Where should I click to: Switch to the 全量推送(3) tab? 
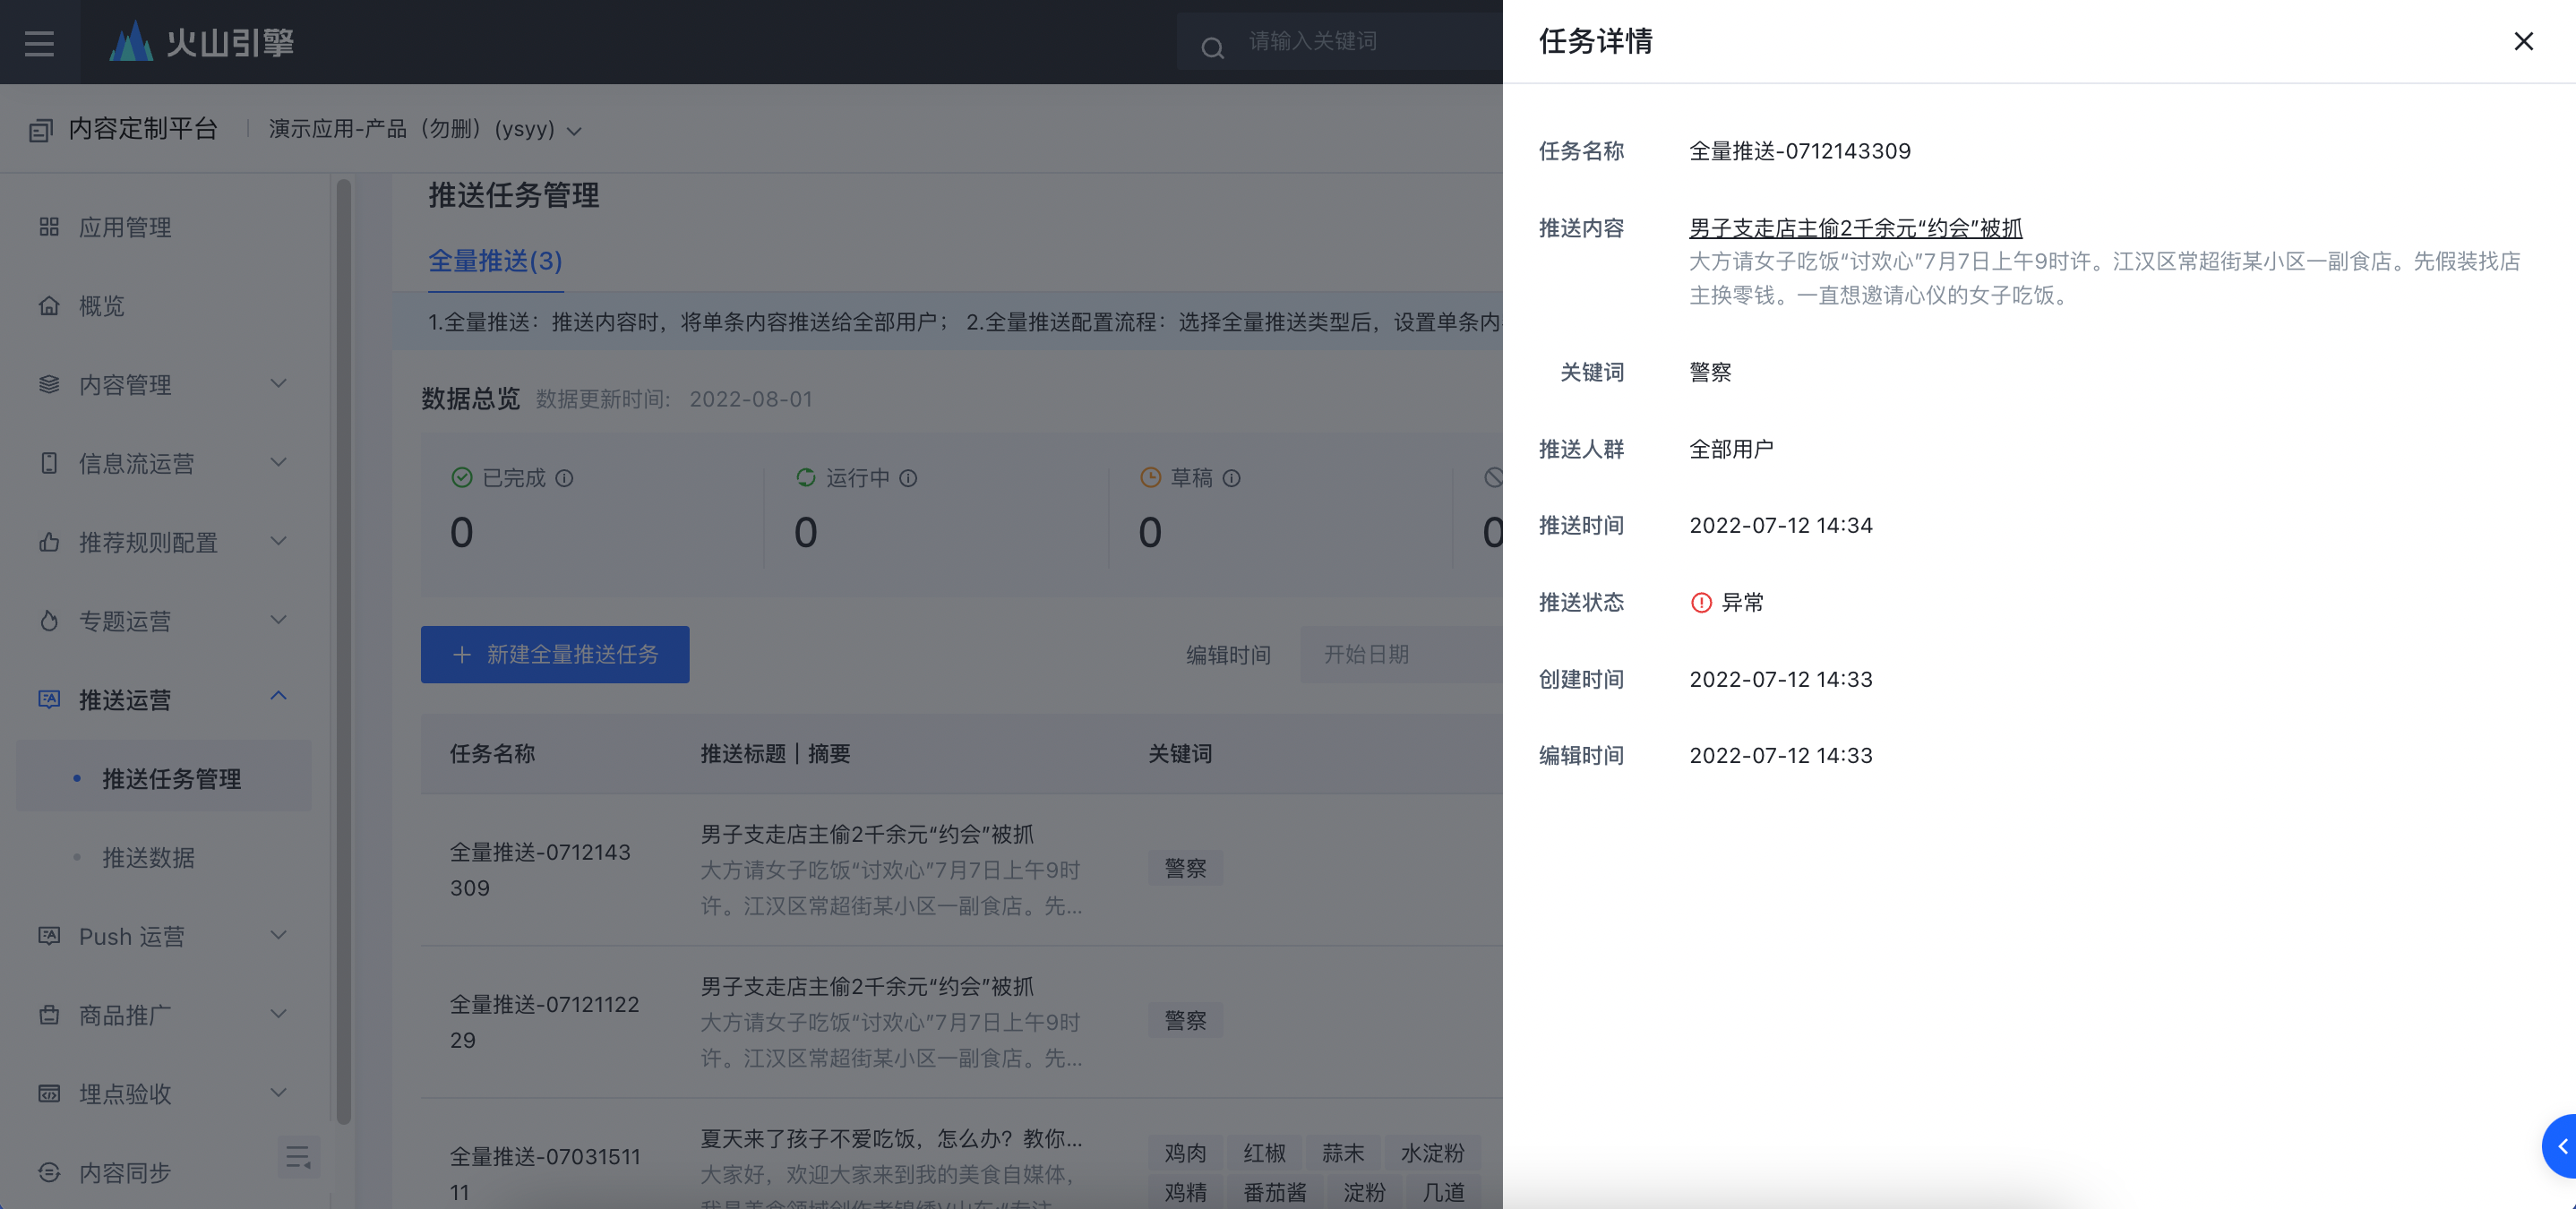pos(495,261)
